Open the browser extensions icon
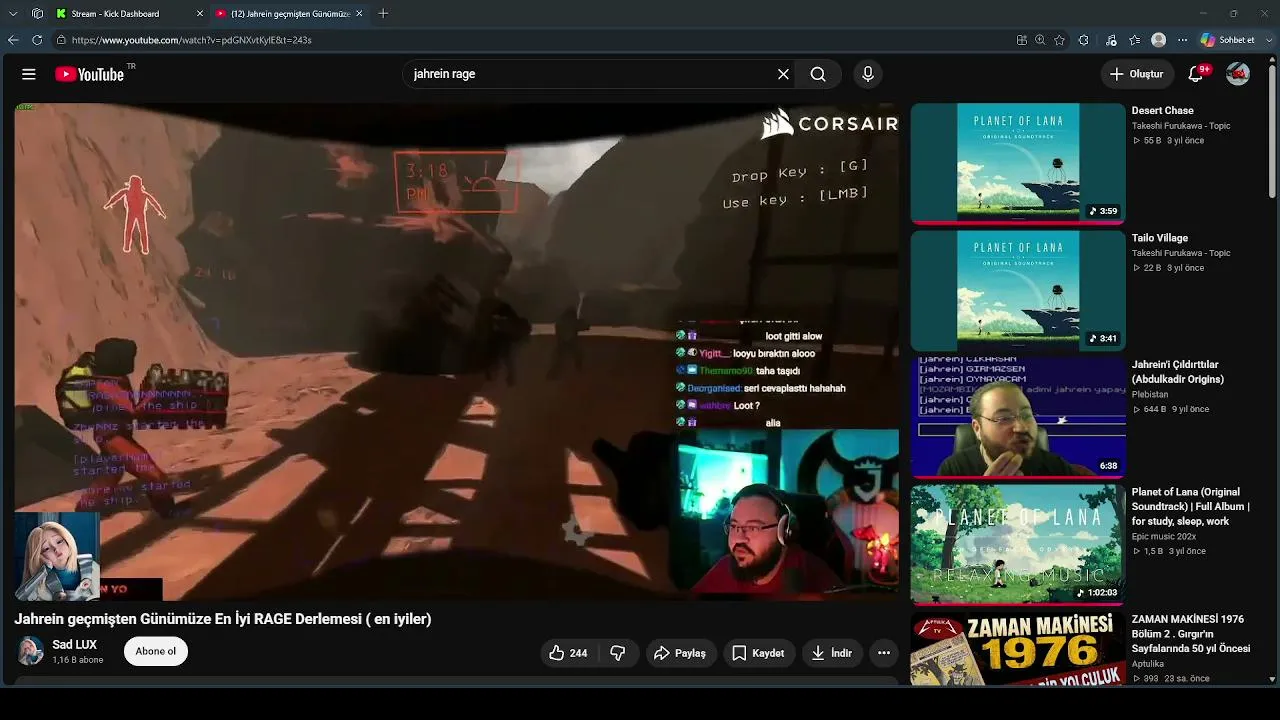Screen dimensions: 1280x720 pos(1083,40)
